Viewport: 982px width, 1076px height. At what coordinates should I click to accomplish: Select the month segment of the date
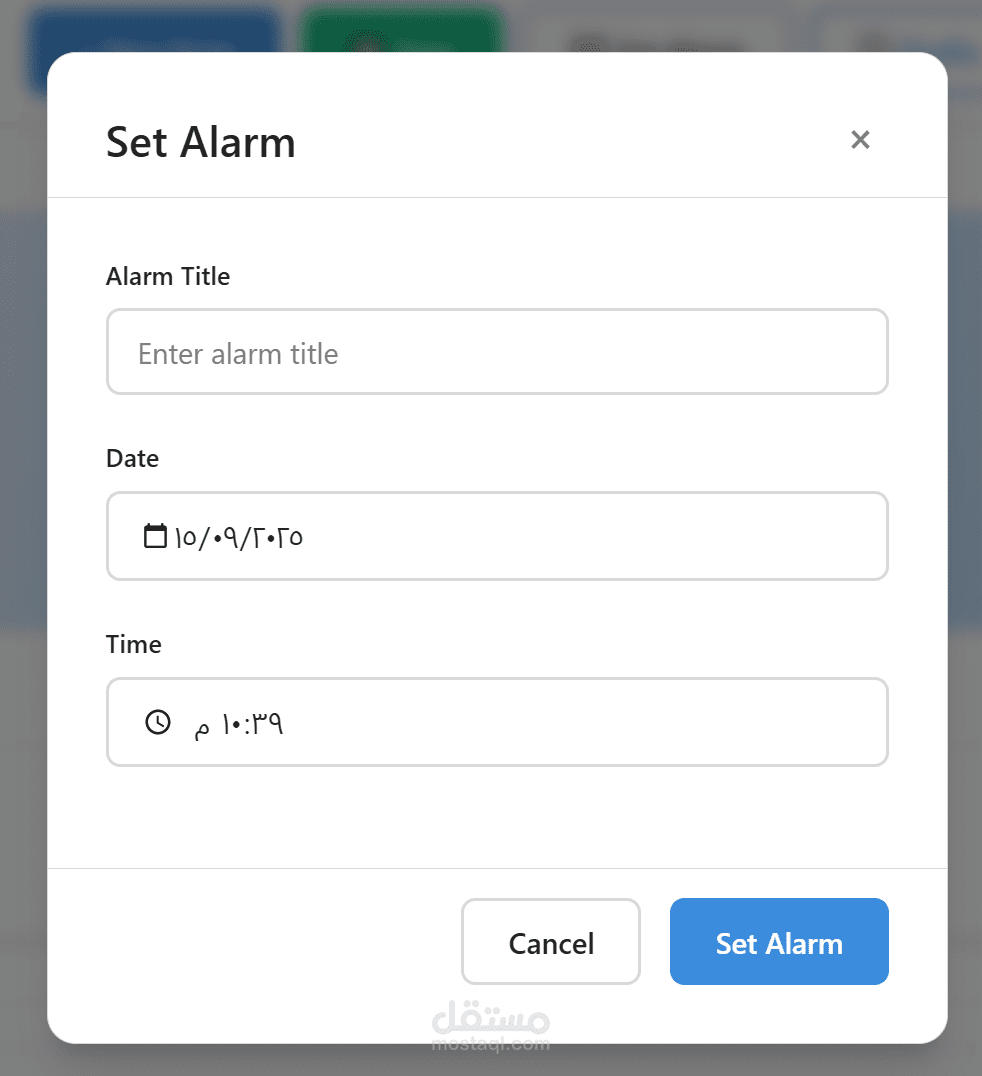(224, 537)
